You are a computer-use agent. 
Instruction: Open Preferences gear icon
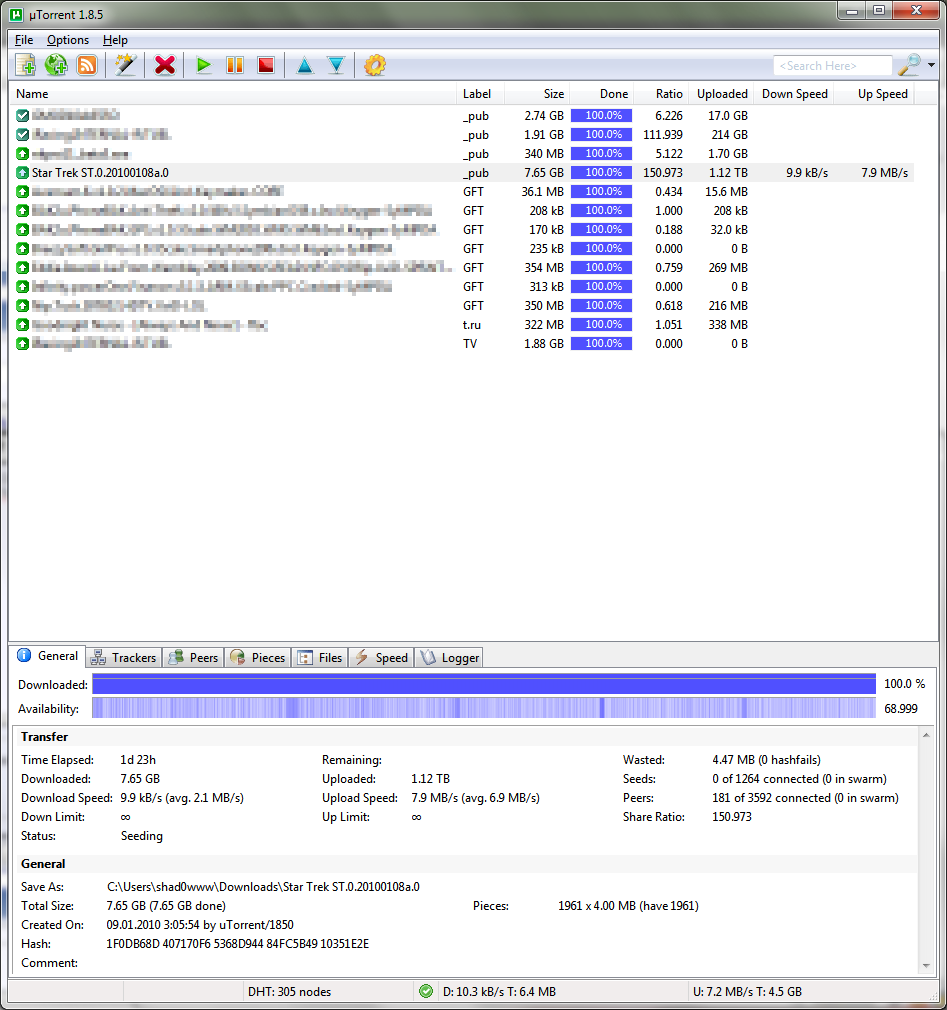tap(375, 65)
